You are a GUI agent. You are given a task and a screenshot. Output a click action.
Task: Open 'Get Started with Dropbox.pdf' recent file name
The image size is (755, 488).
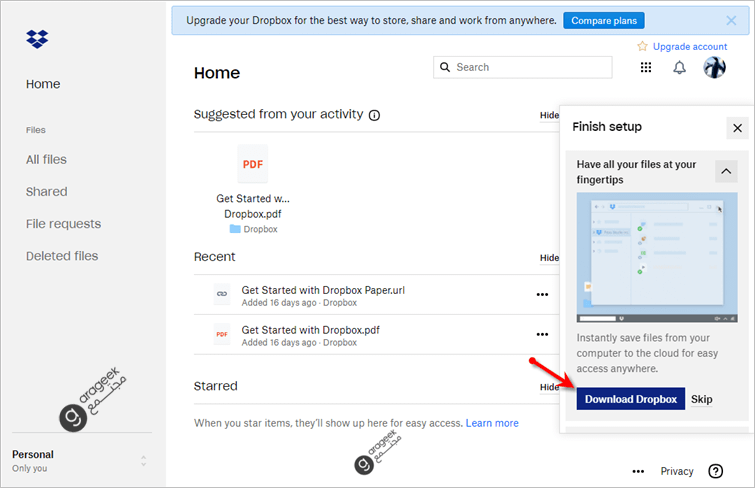(311, 330)
